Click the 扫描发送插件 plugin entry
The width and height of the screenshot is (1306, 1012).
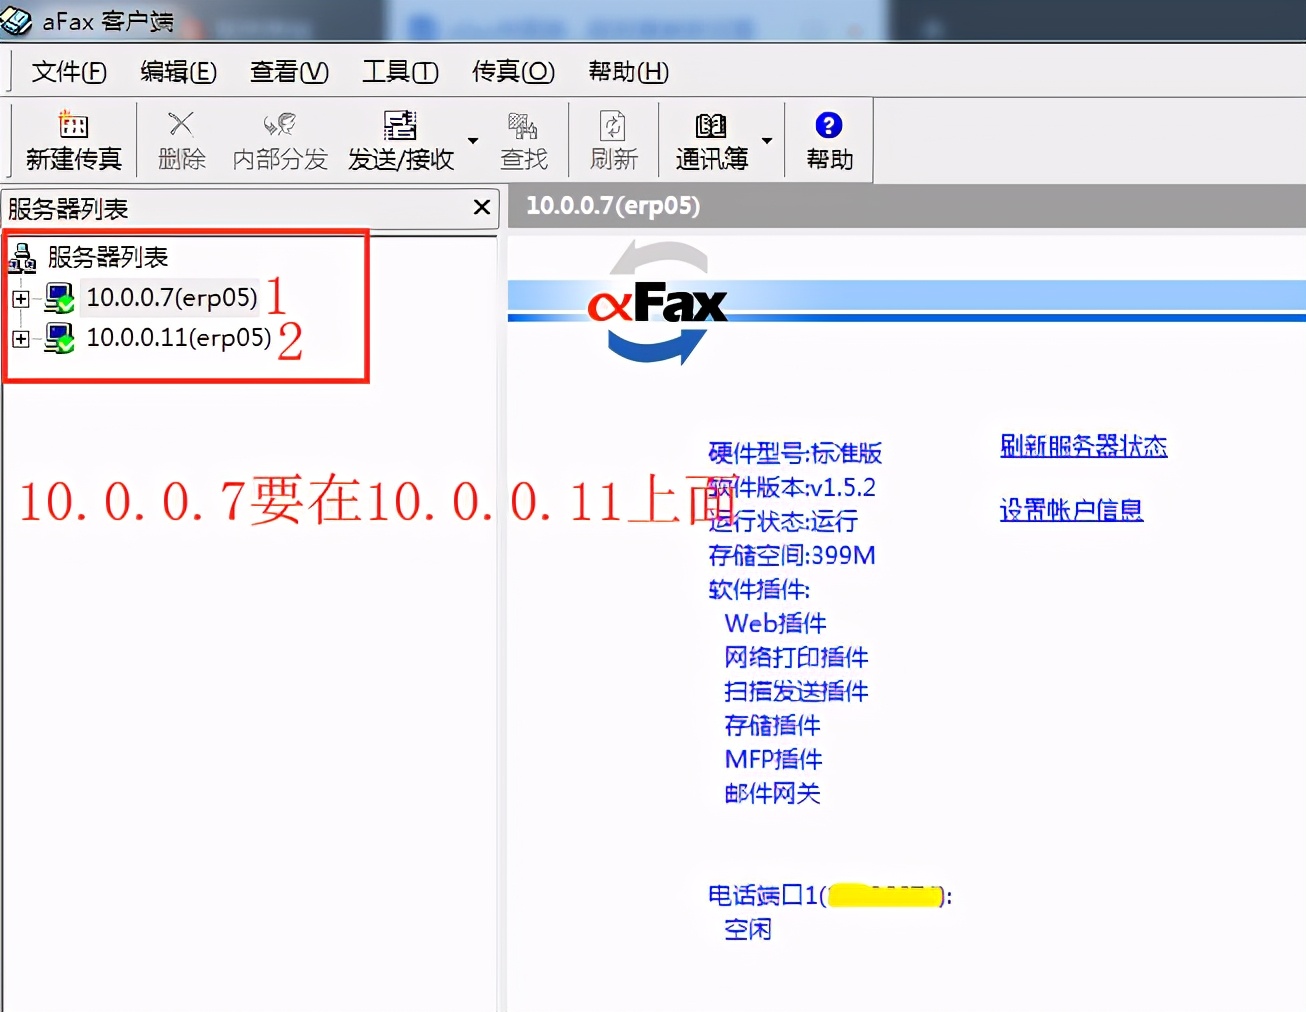796,691
